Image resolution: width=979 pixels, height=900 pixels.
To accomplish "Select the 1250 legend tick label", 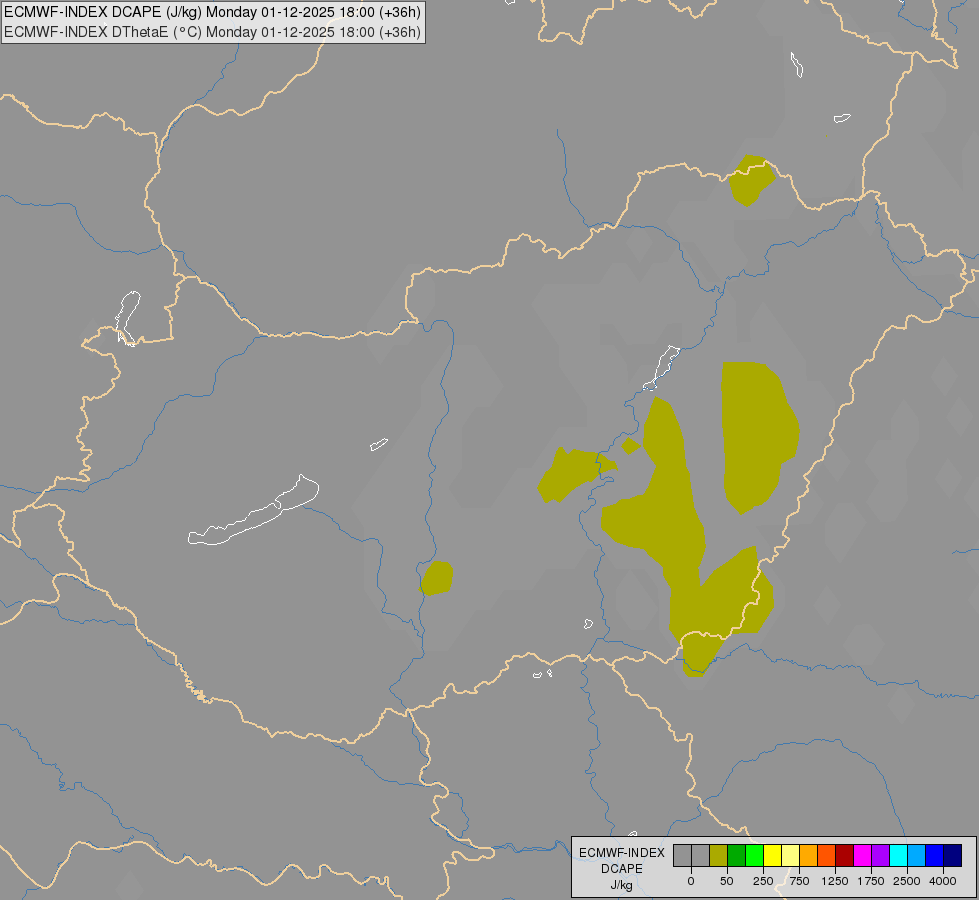I will point(835,881).
